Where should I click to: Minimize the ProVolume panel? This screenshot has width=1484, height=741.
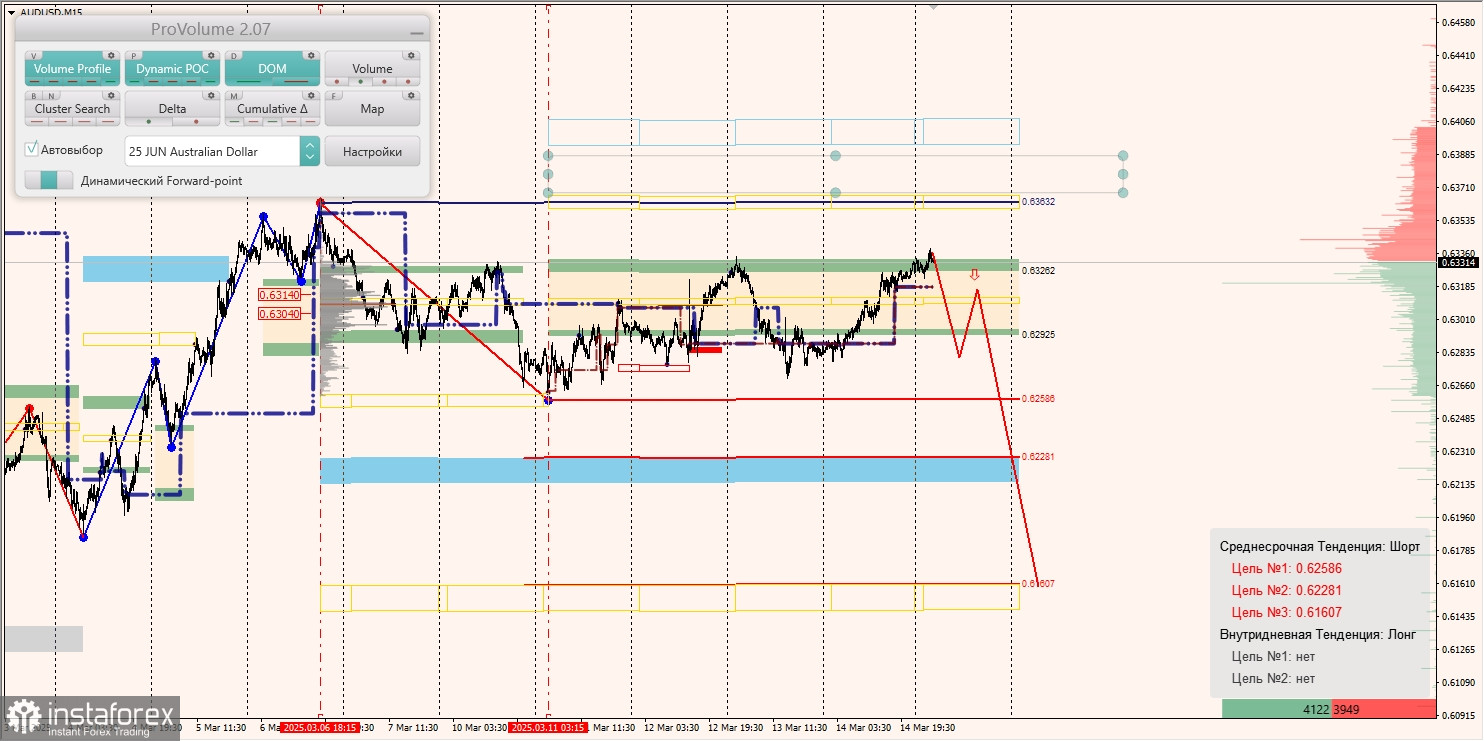[417, 33]
